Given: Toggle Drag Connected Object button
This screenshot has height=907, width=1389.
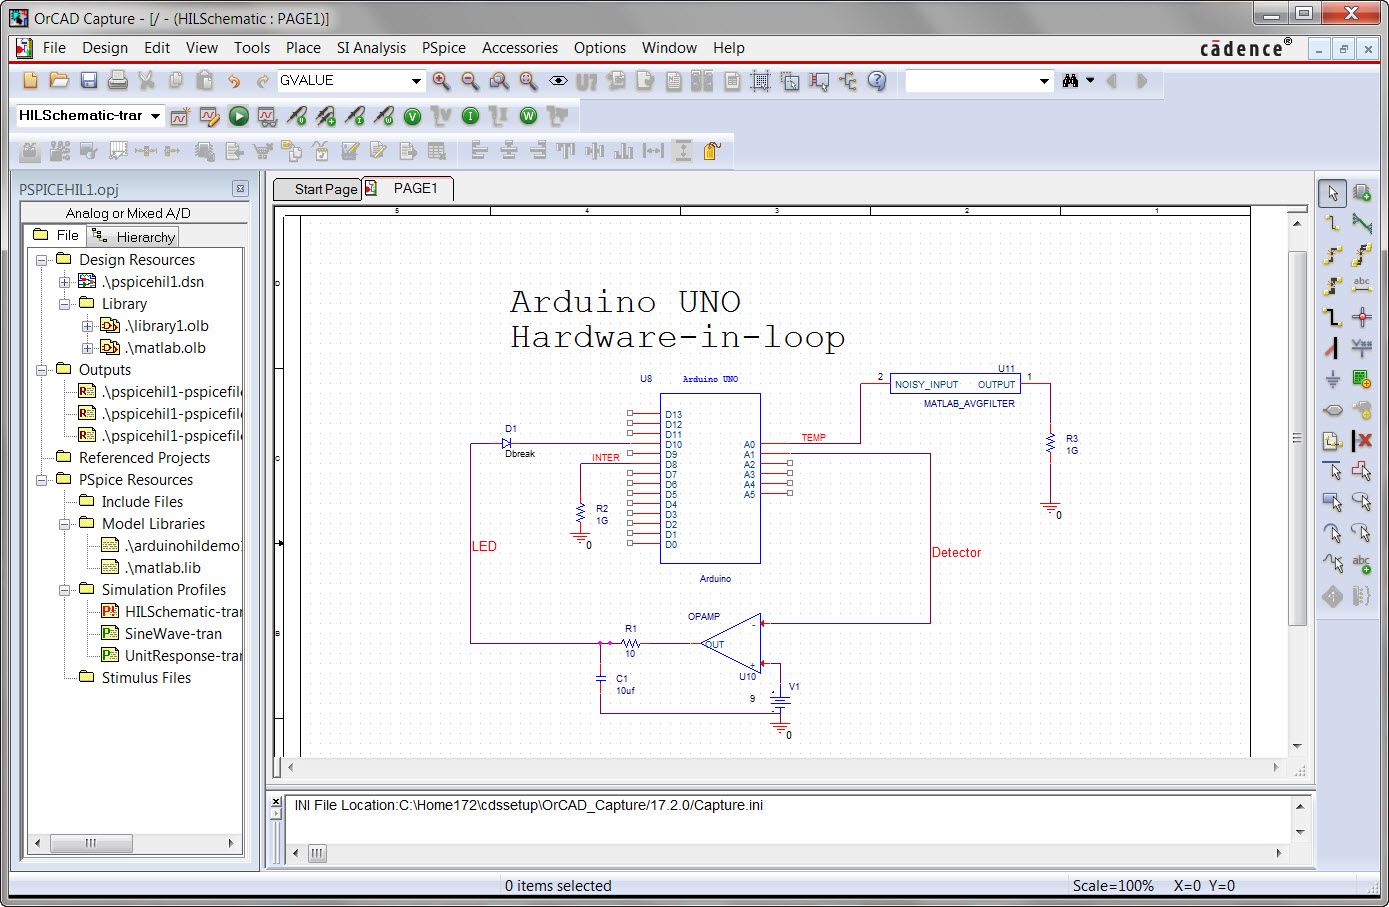Looking at the screenshot, I should [819, 81].
